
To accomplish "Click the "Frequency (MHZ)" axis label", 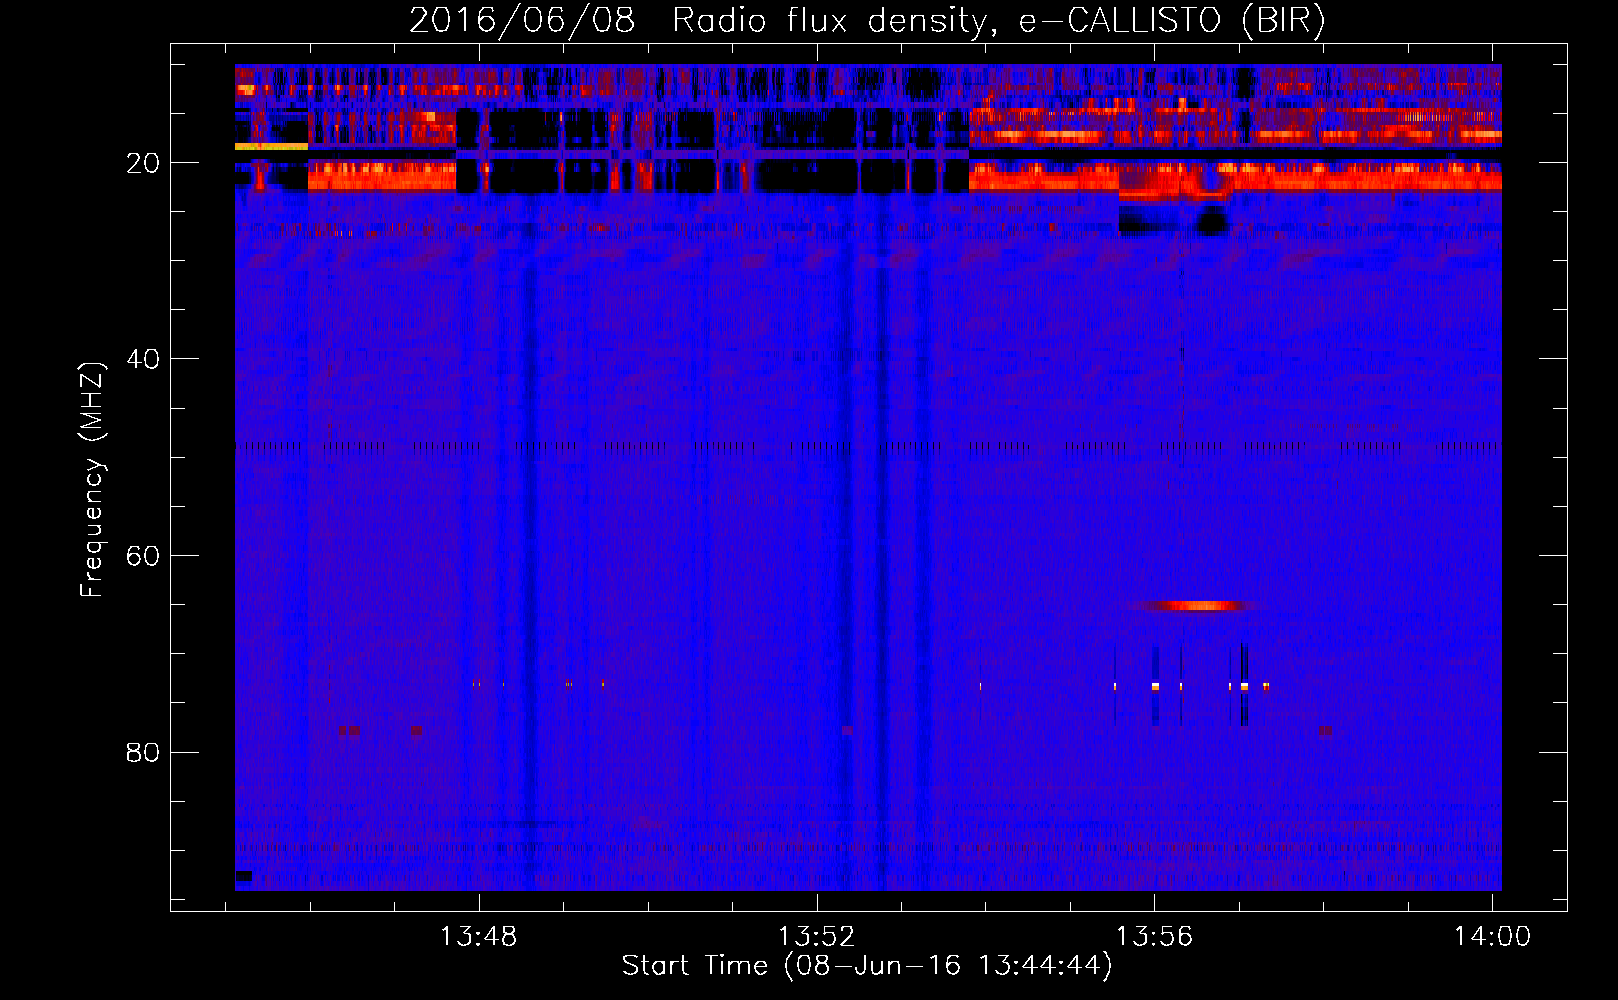I will (x=92, y=480).
